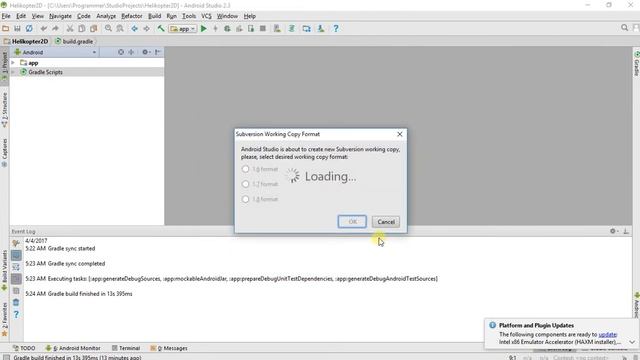Open the Refactor menu
Viewport: 640px width, 360px height.
(132, 16)
